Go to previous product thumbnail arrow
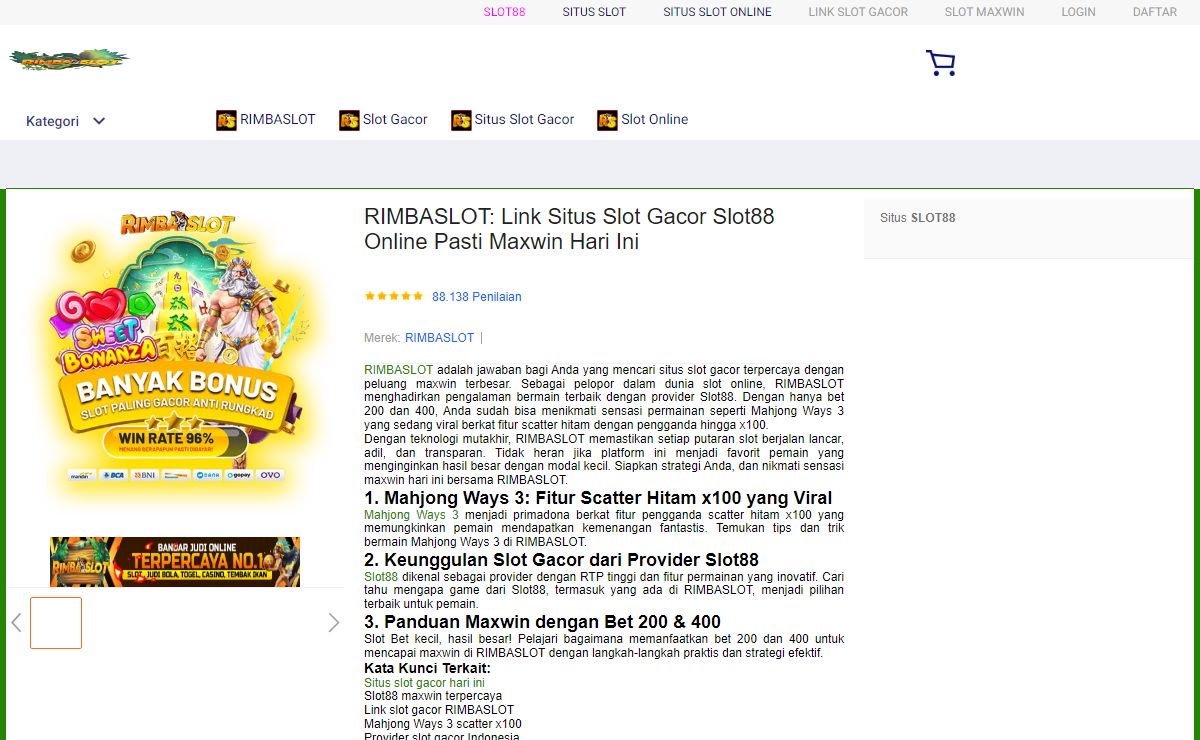 (x=16, y=622)
